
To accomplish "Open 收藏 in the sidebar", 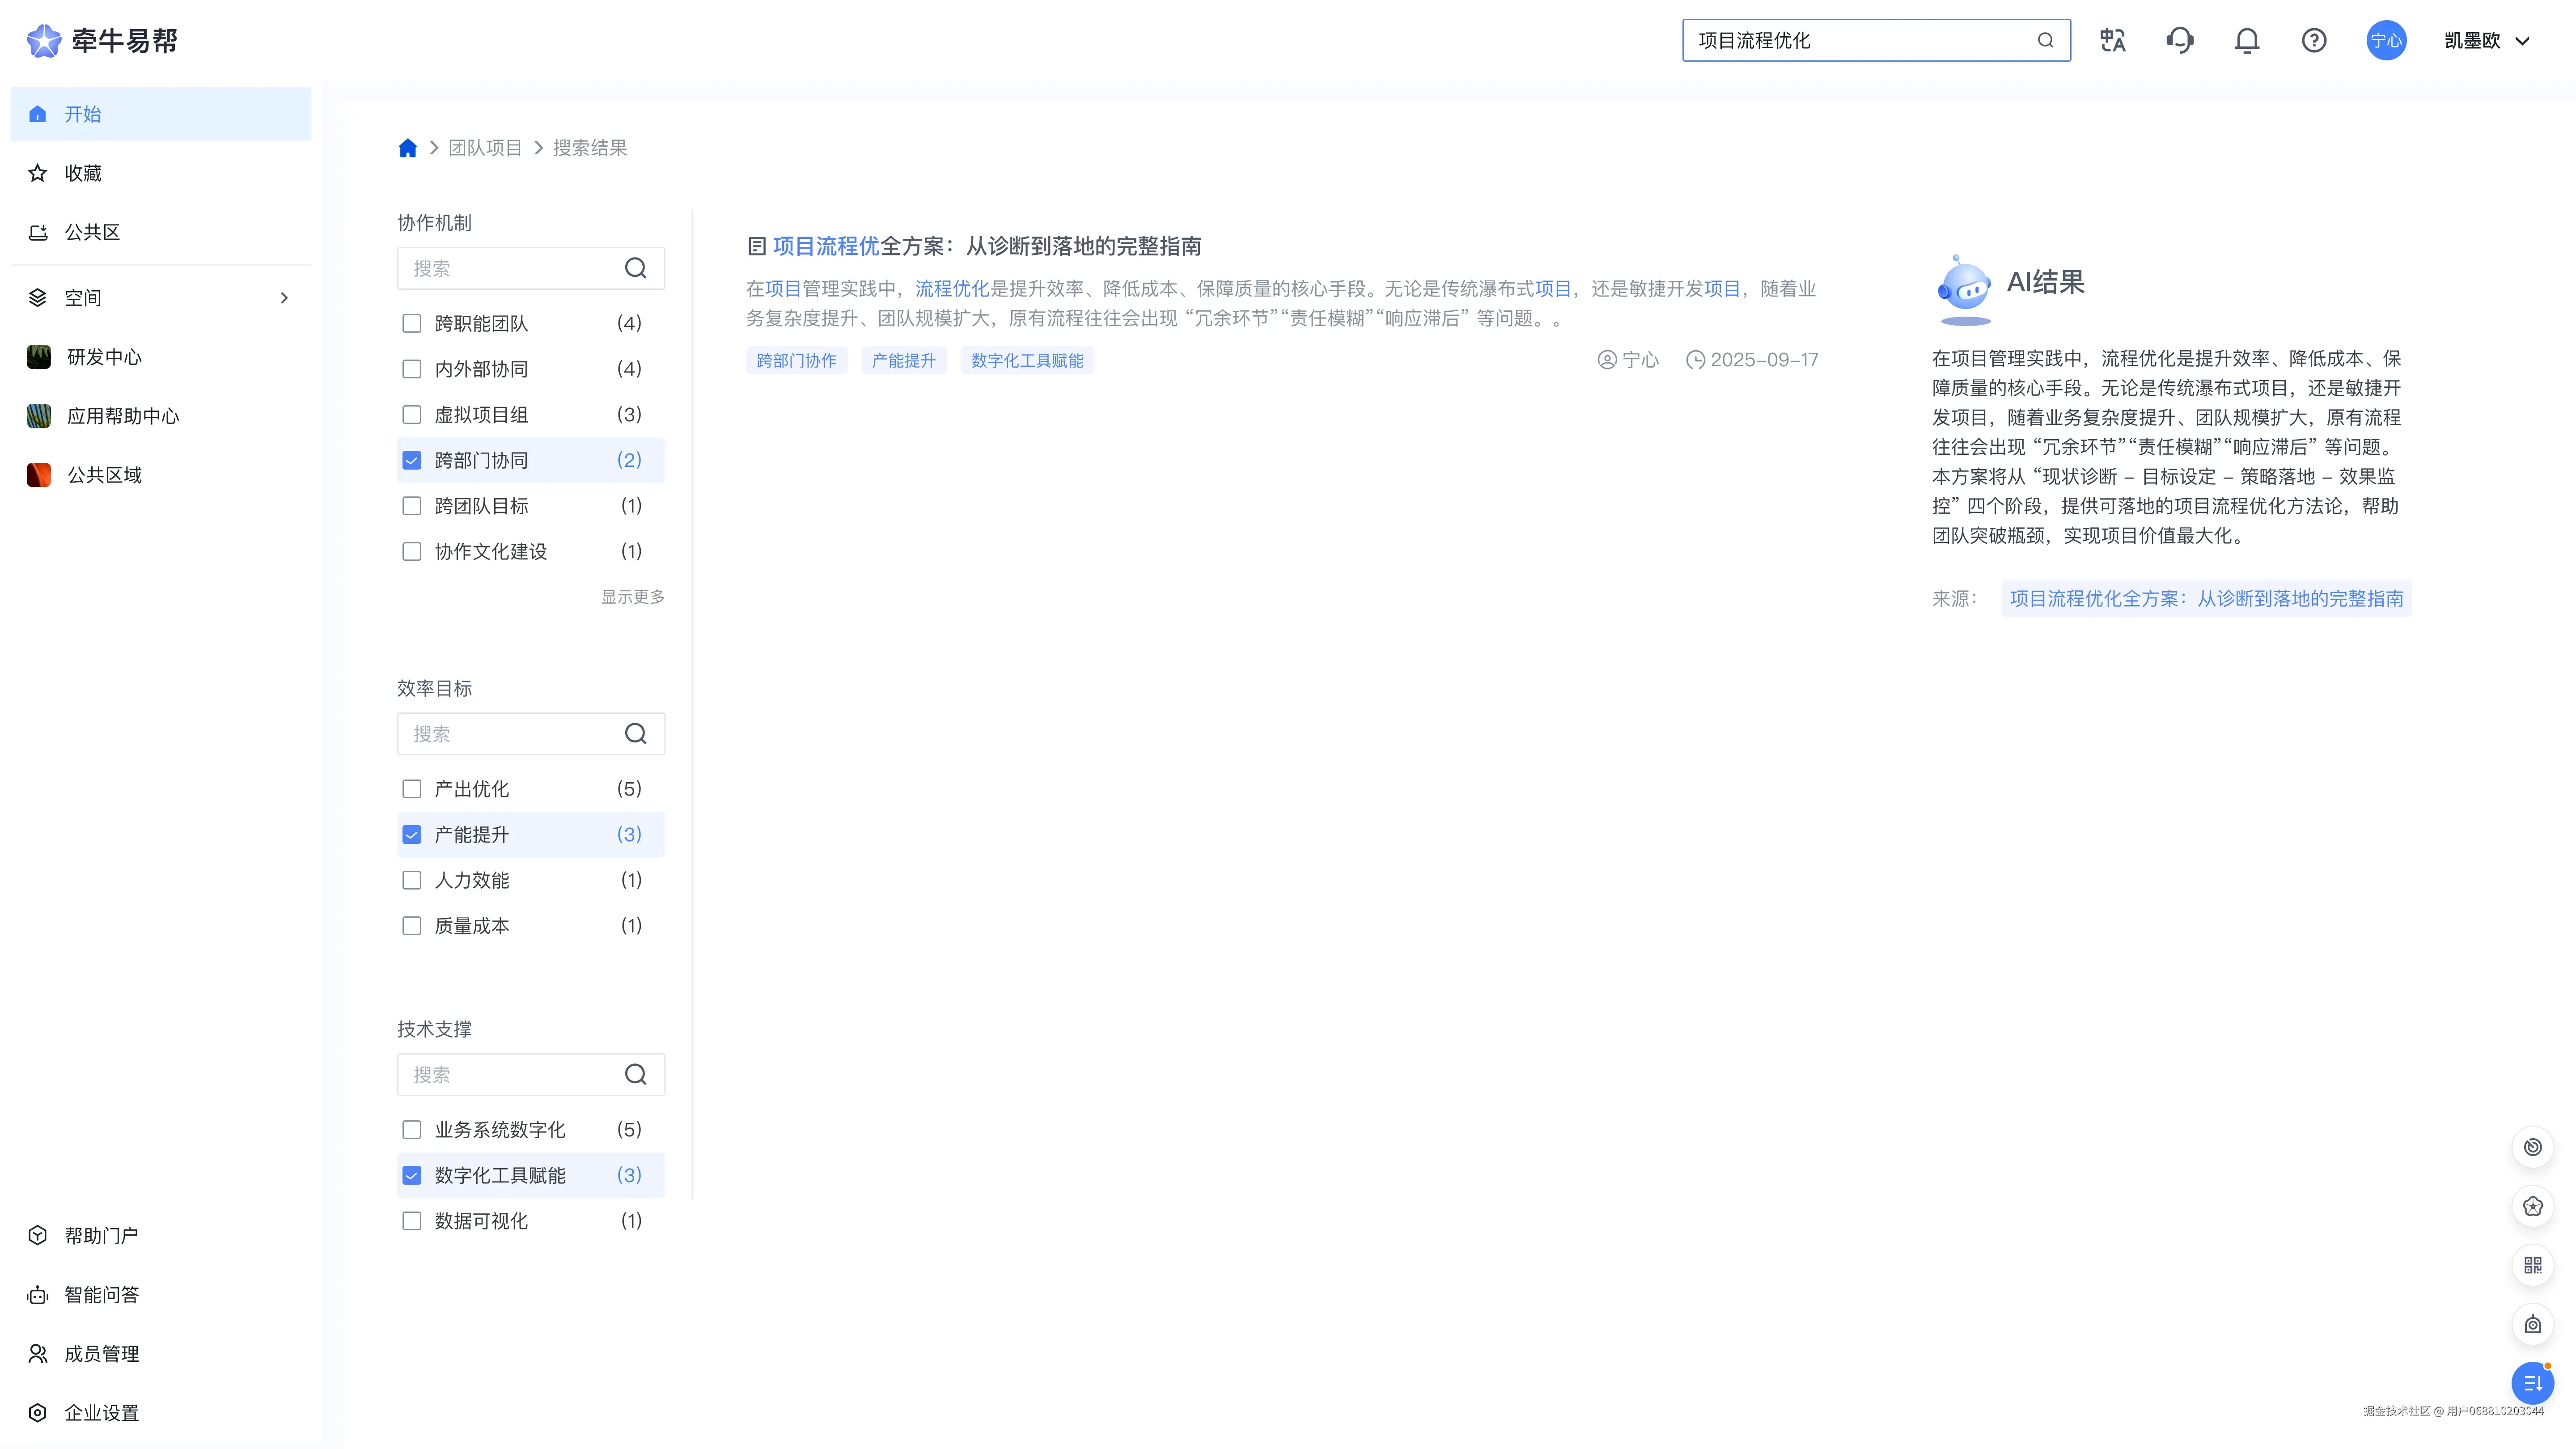I will click(83, 173).
